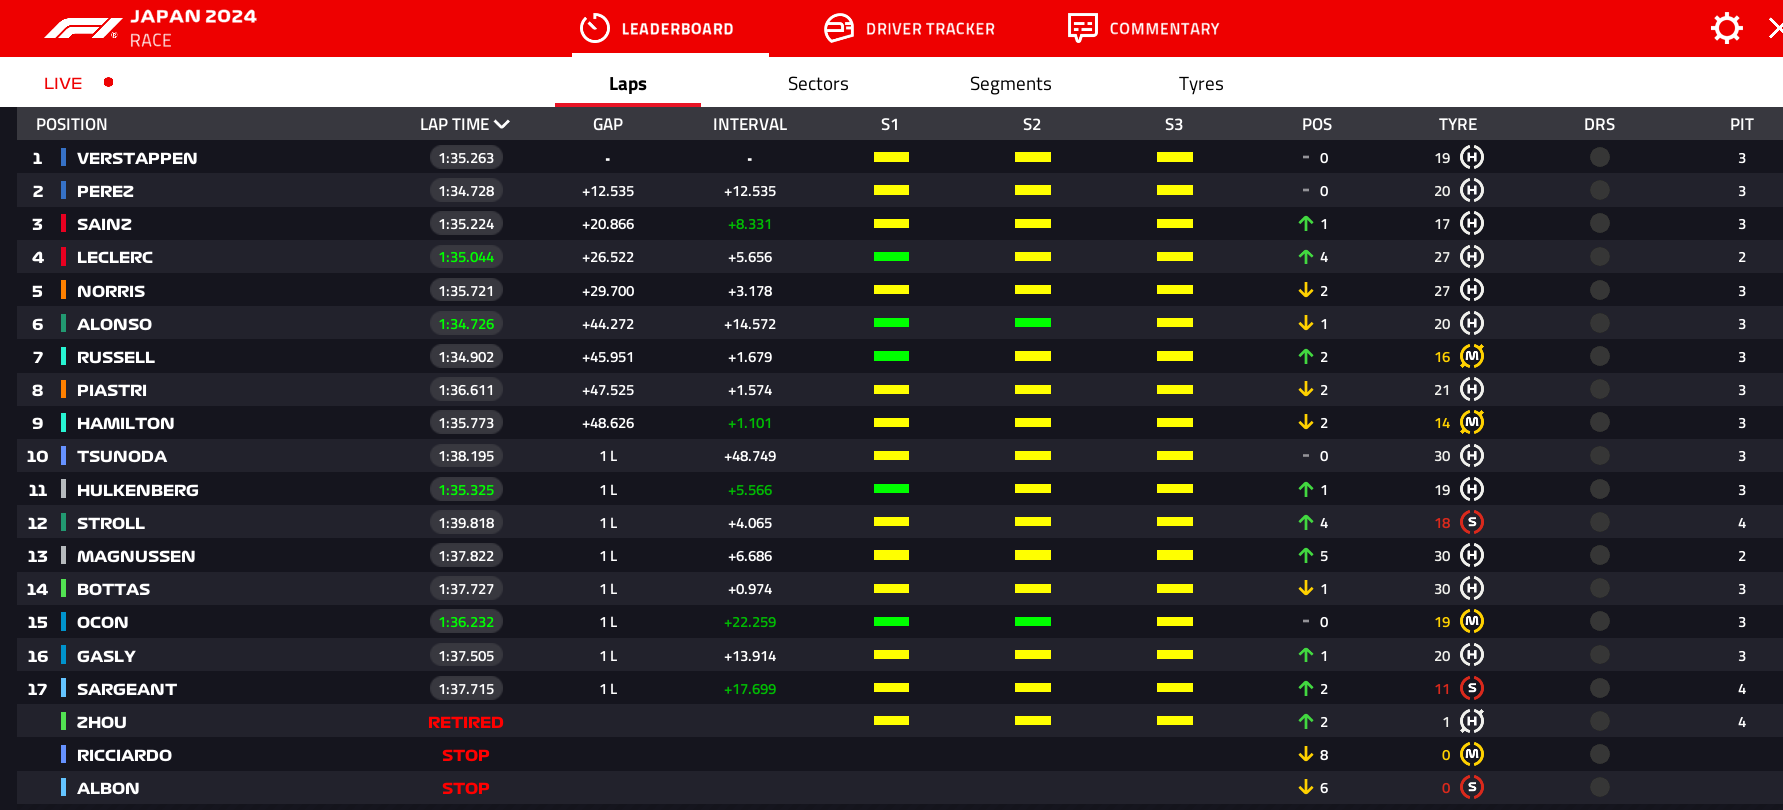
Task: Click the red LIVE indicator dot
Action: click(108, 82)
